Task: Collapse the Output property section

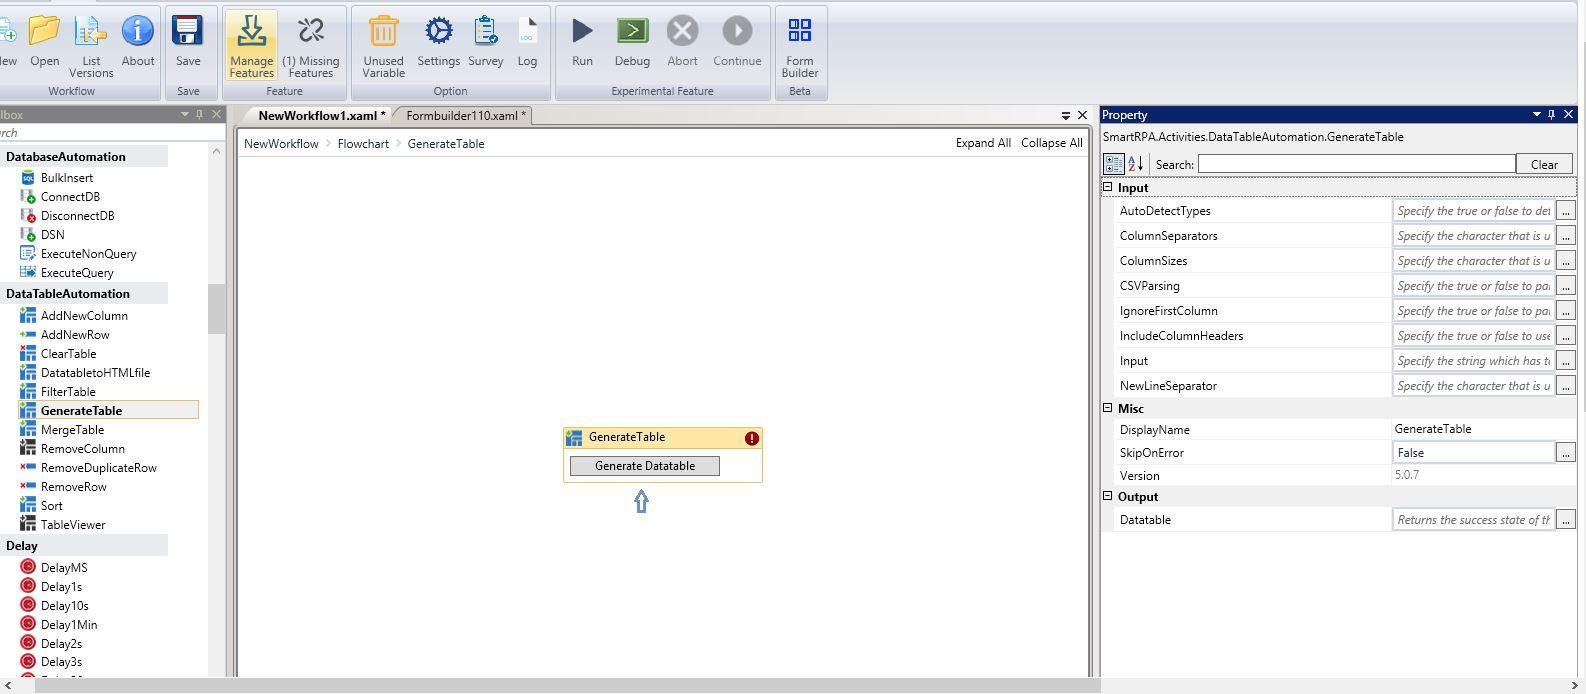Action: tap(1108, 496)
